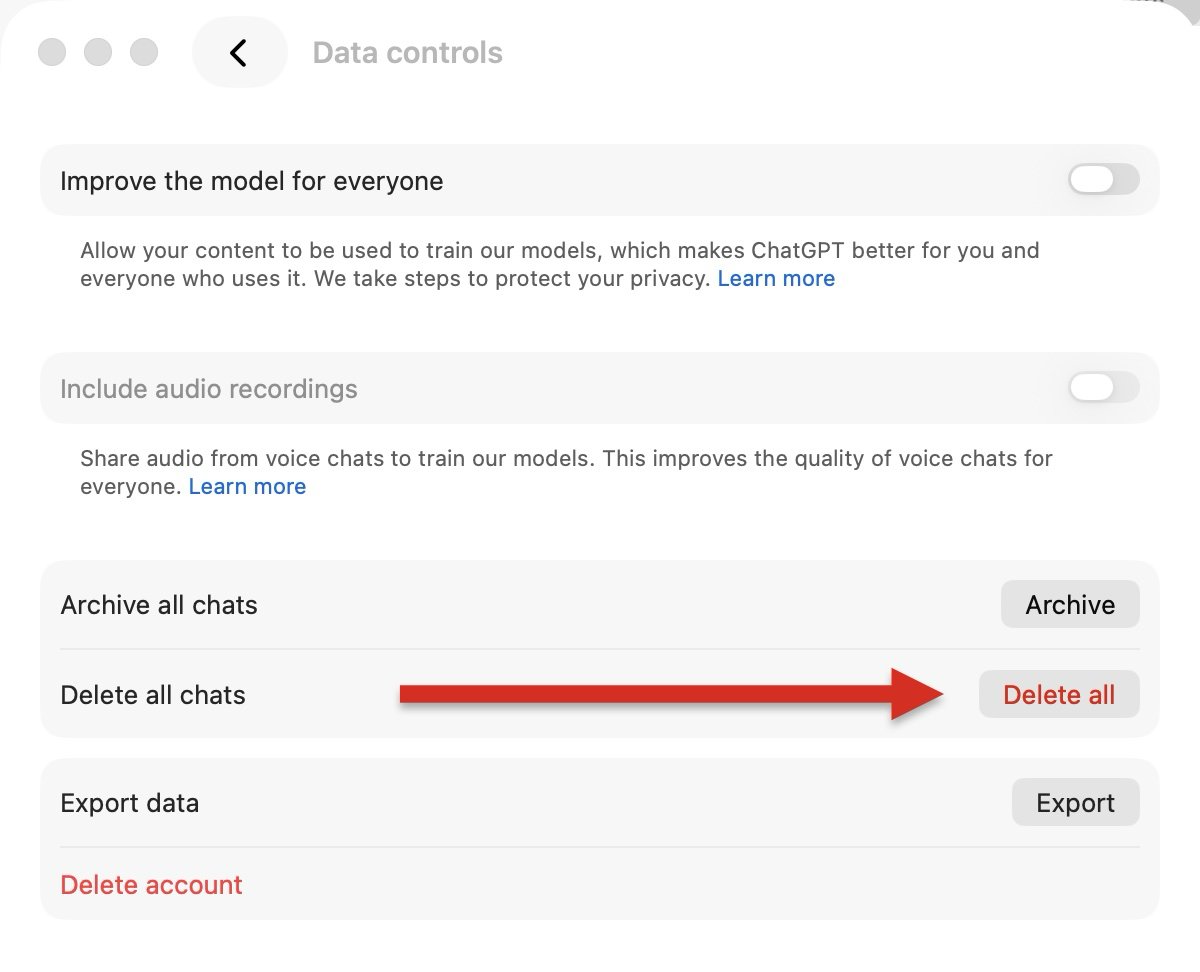Click the Export button

click(1076, 802)
